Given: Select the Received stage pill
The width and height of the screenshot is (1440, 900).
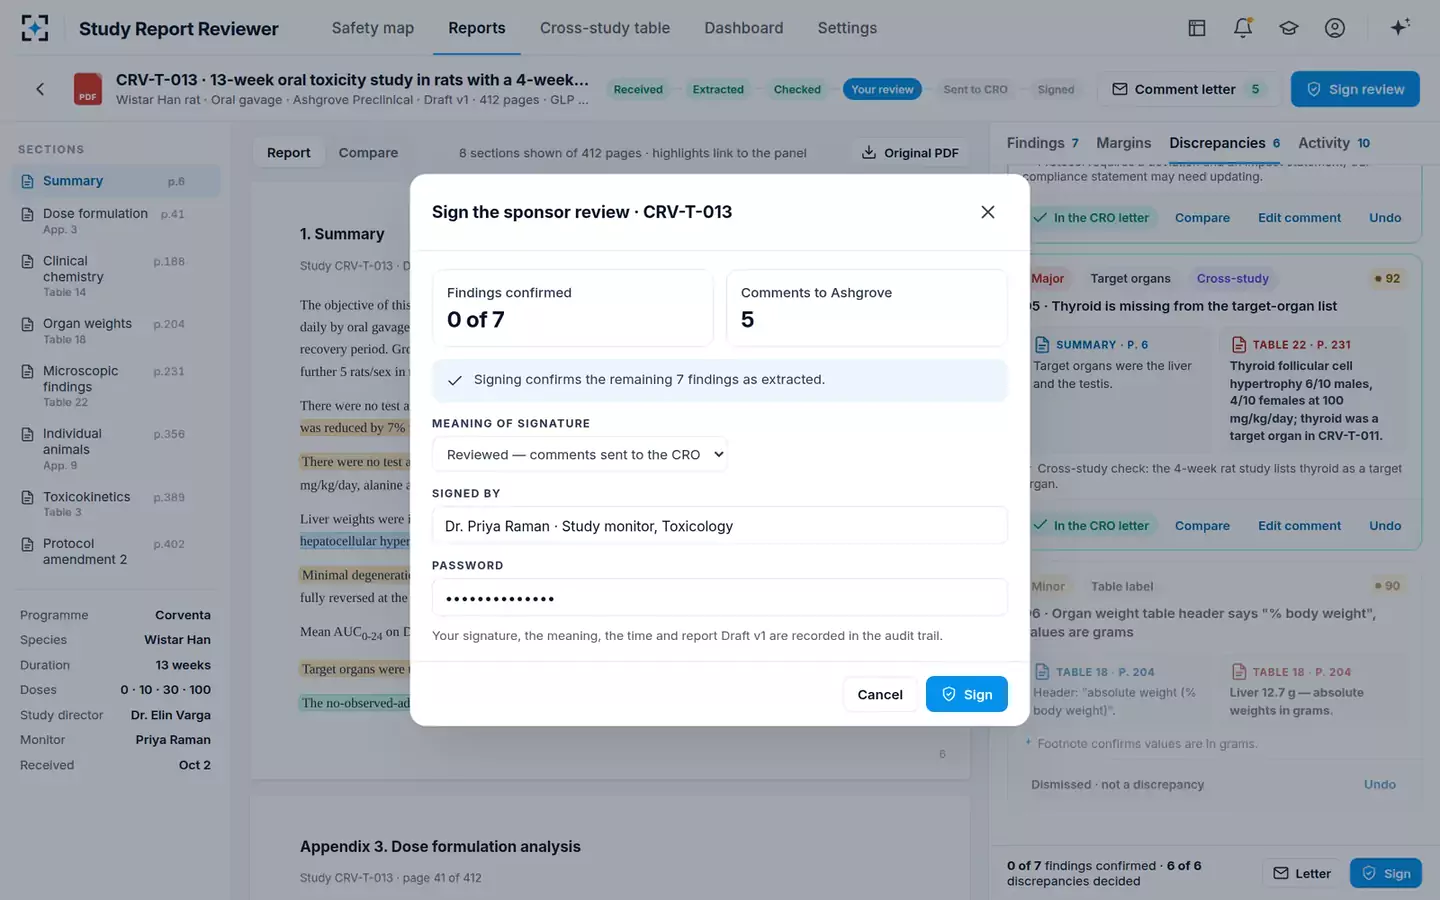Looking at the screenshot, I should pyautogui.click(x=638, y=89).
